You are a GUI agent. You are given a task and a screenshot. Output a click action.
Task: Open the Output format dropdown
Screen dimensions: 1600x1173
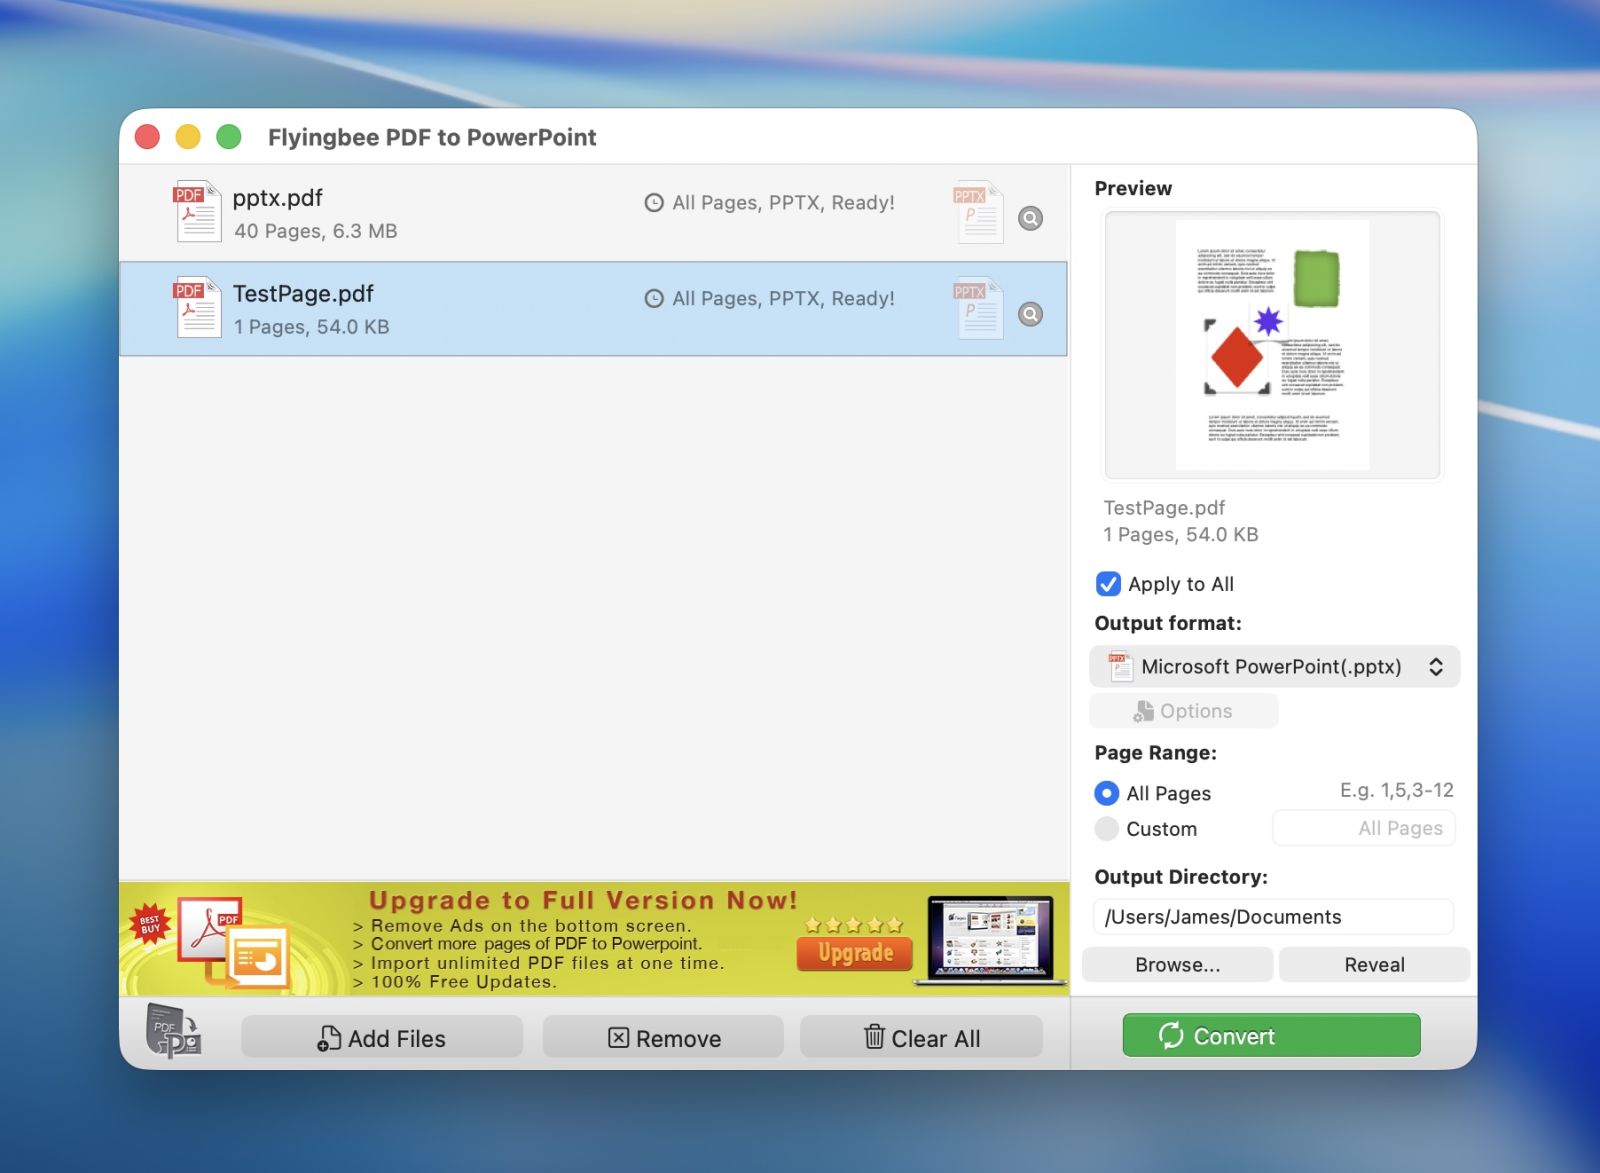coord(1274,667)
